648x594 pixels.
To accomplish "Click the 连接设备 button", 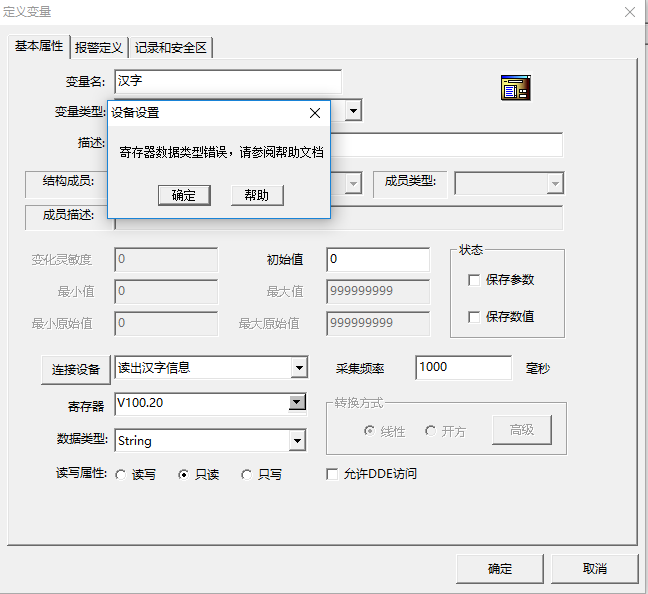I will tap(76, 370).
